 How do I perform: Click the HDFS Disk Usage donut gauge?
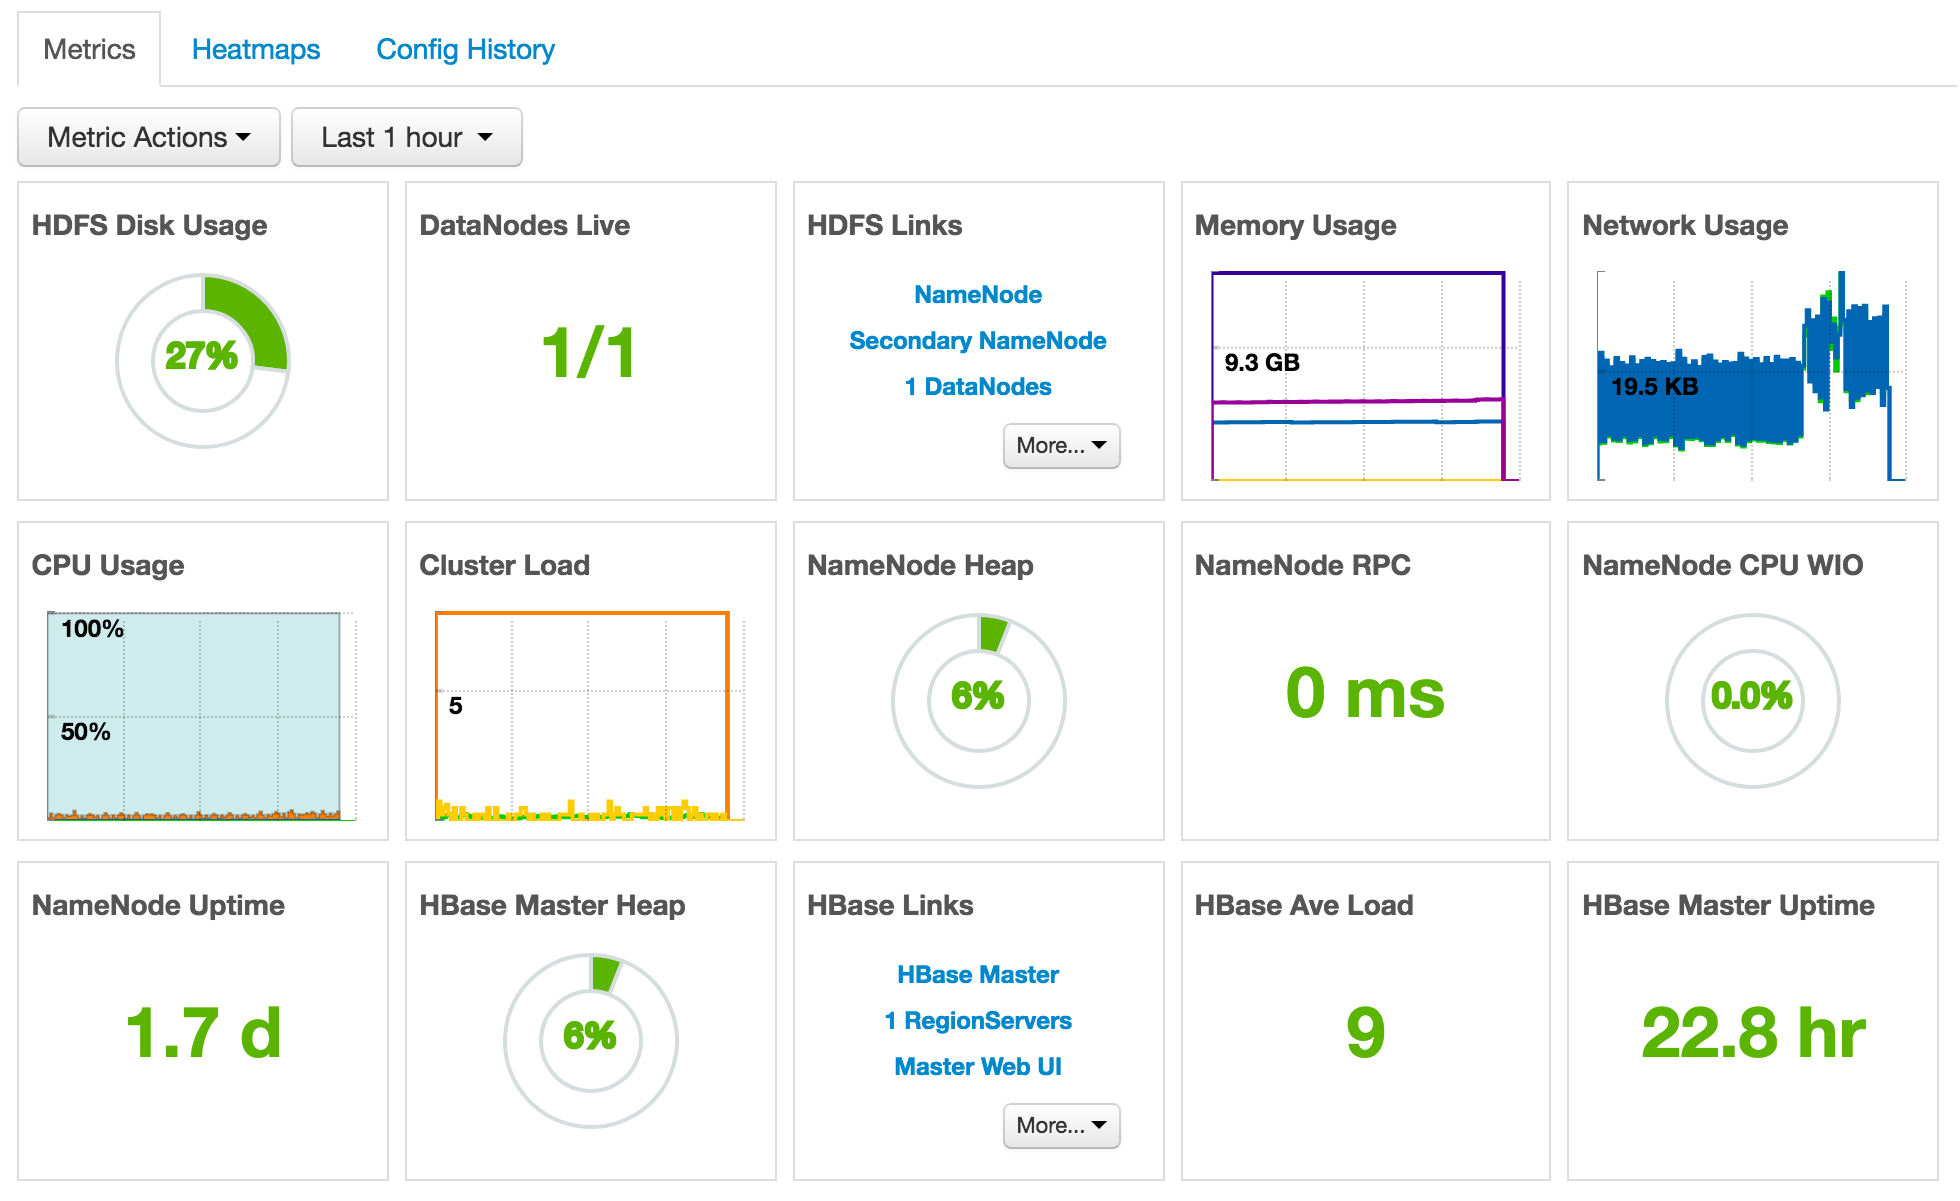pyautogui.click(x=202, y=360)
